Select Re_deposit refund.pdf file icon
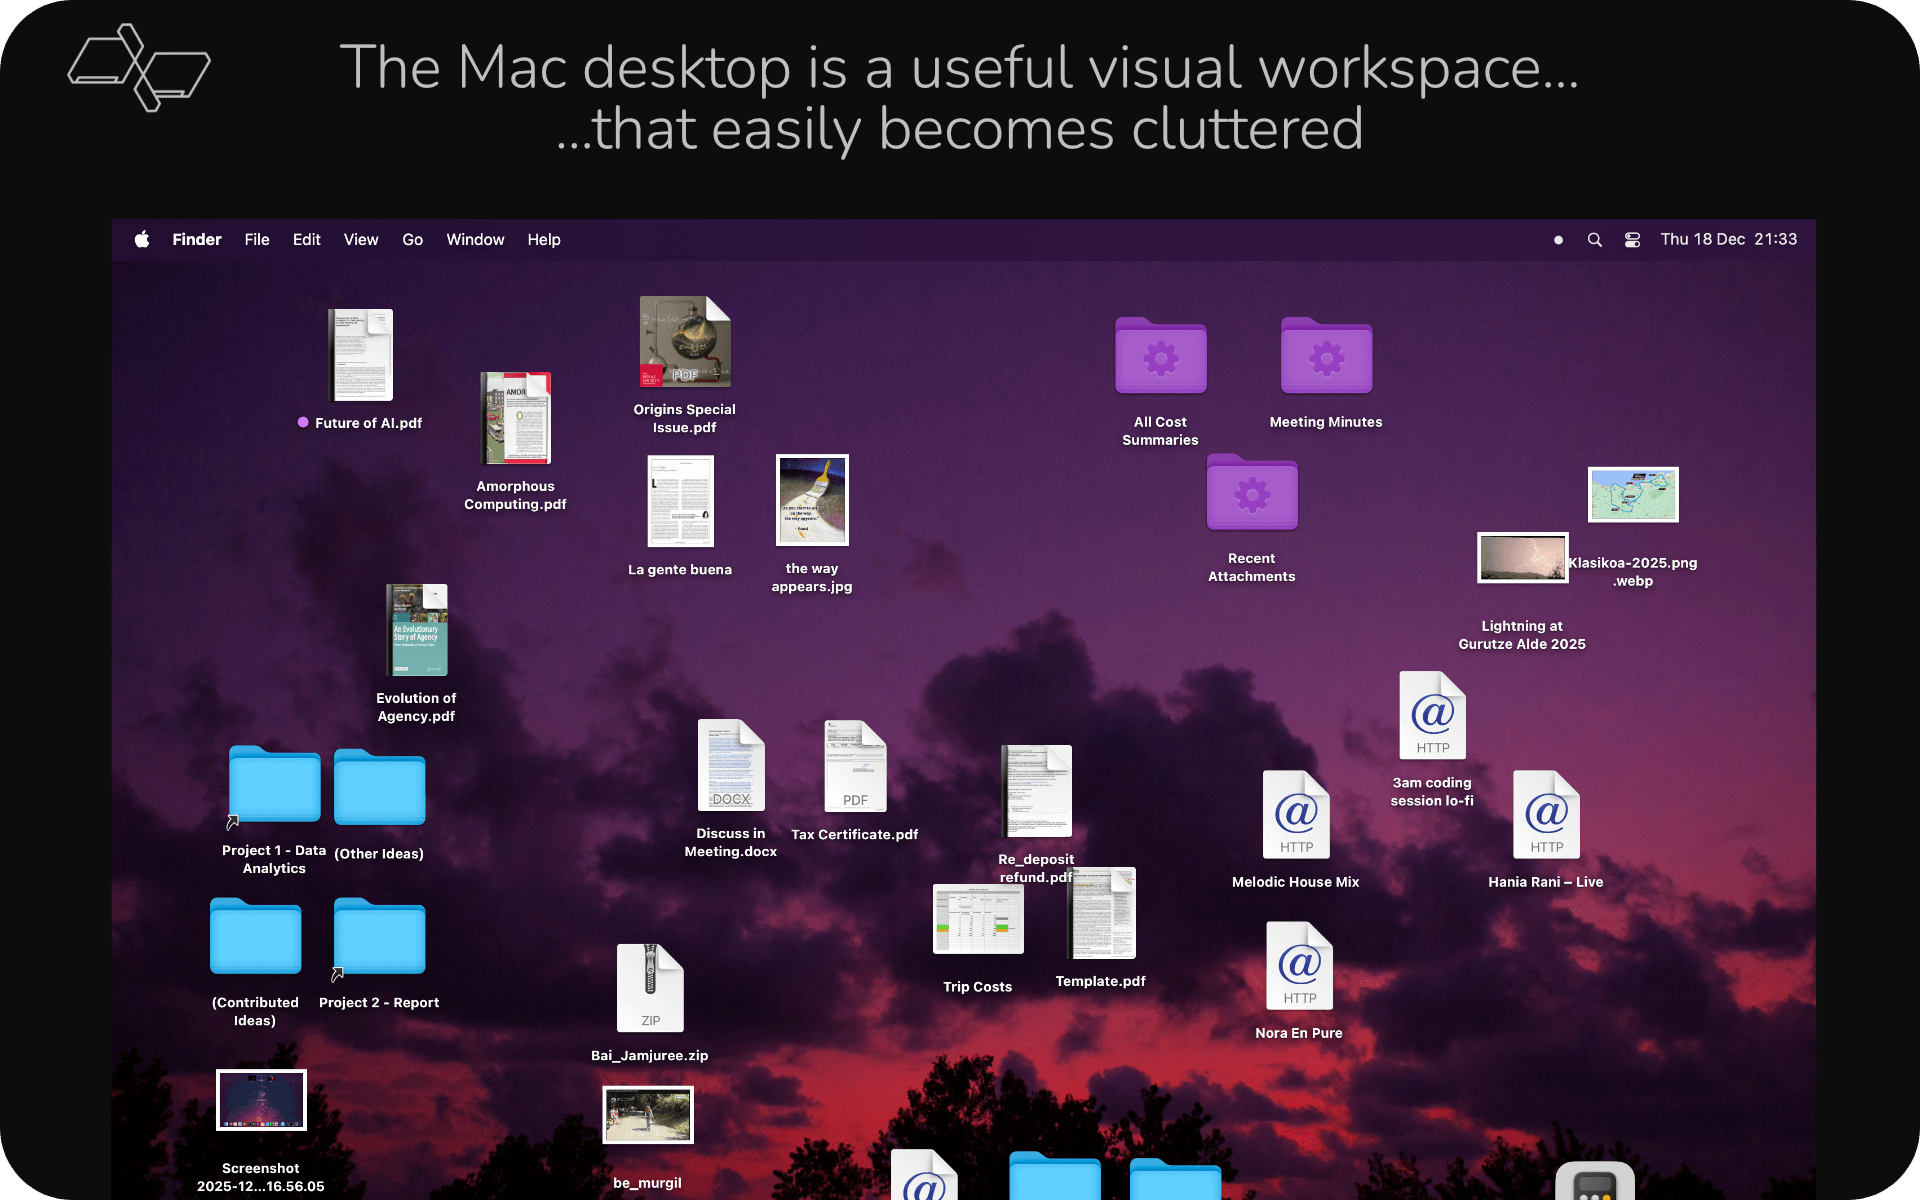This screenshot has height=1200, width=1920. [1036, 791]
